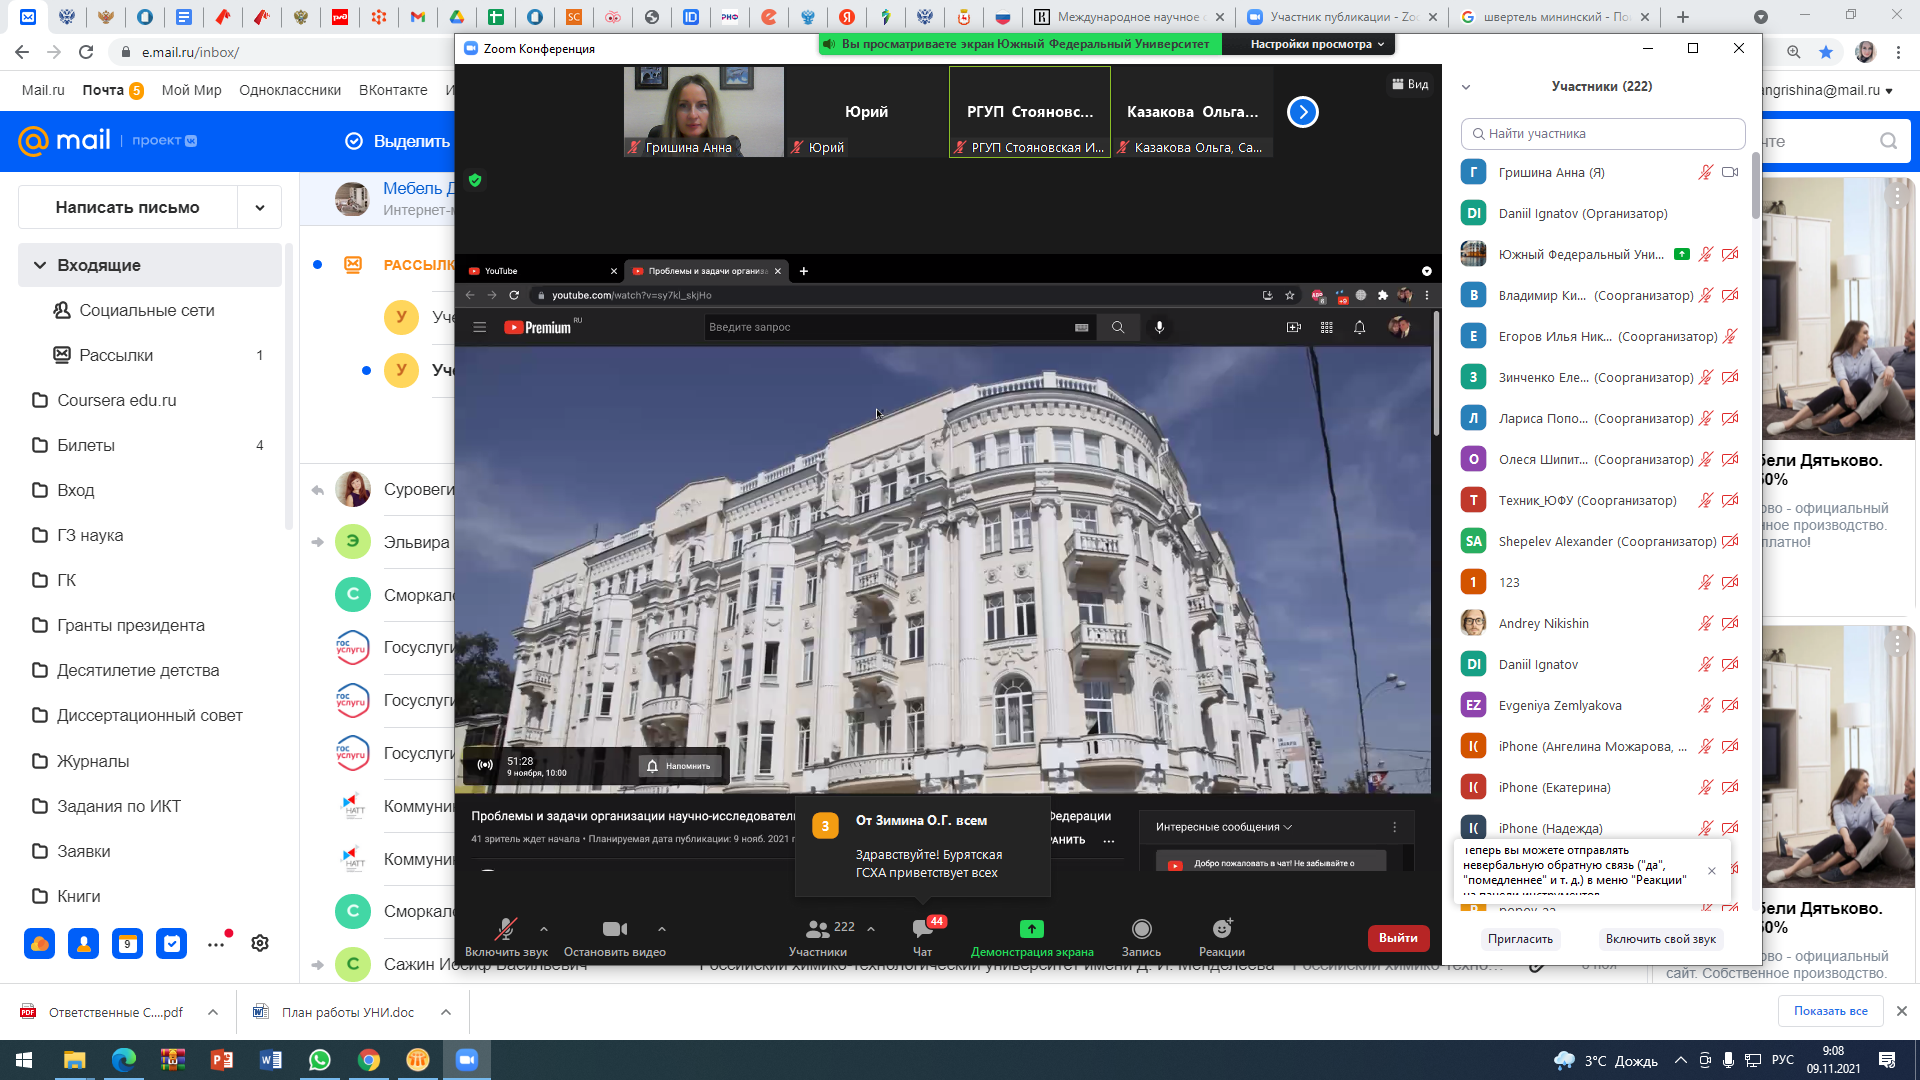
Task: Open menu arrow for Ответственные С...pdf download
Action: (x=213, y=1013)
